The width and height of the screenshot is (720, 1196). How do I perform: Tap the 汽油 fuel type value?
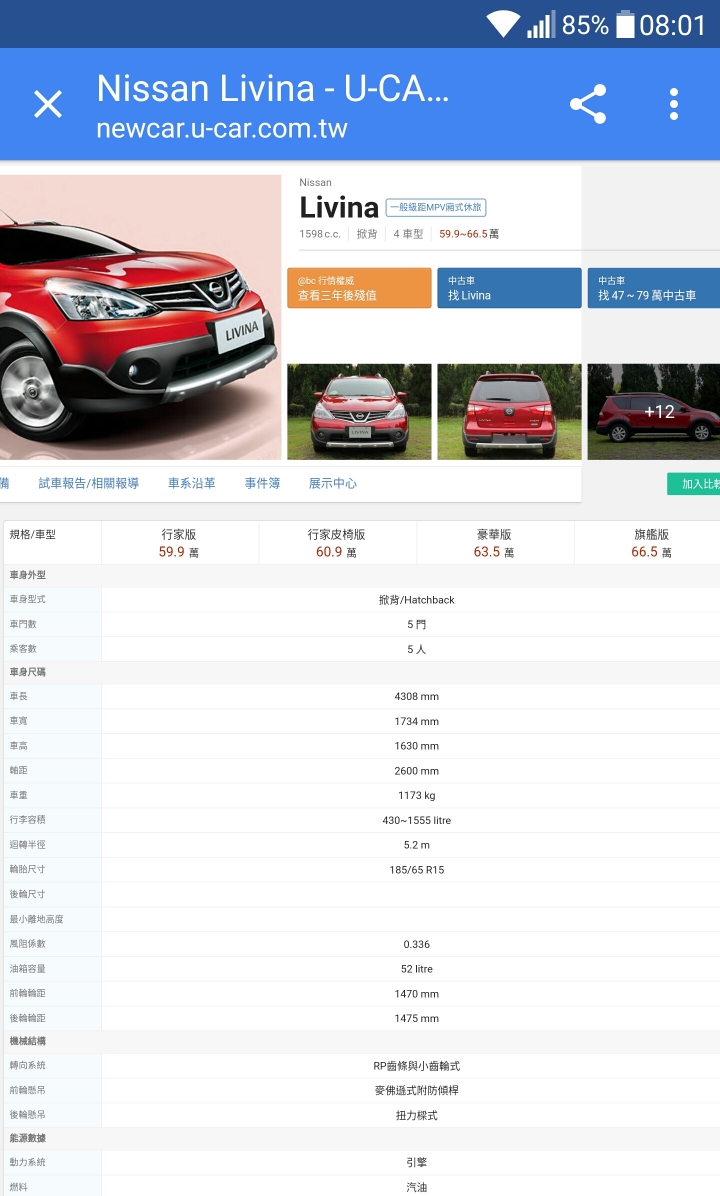pyautogui.click(x=416, y=1188)
